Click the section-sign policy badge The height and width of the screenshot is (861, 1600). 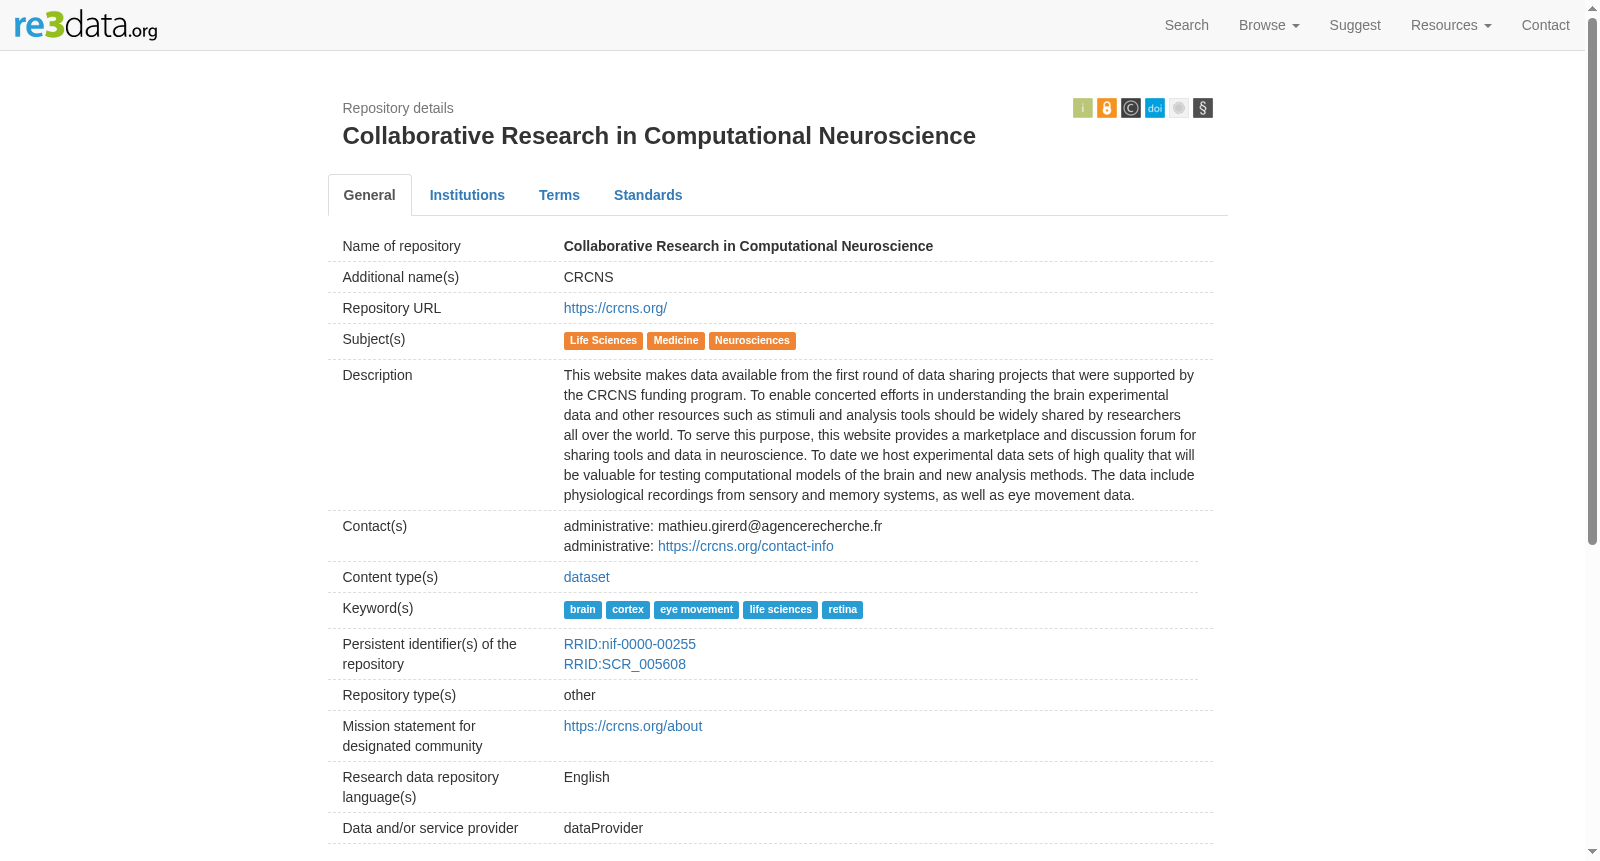pyautogui.click(x=1202, y=108)
